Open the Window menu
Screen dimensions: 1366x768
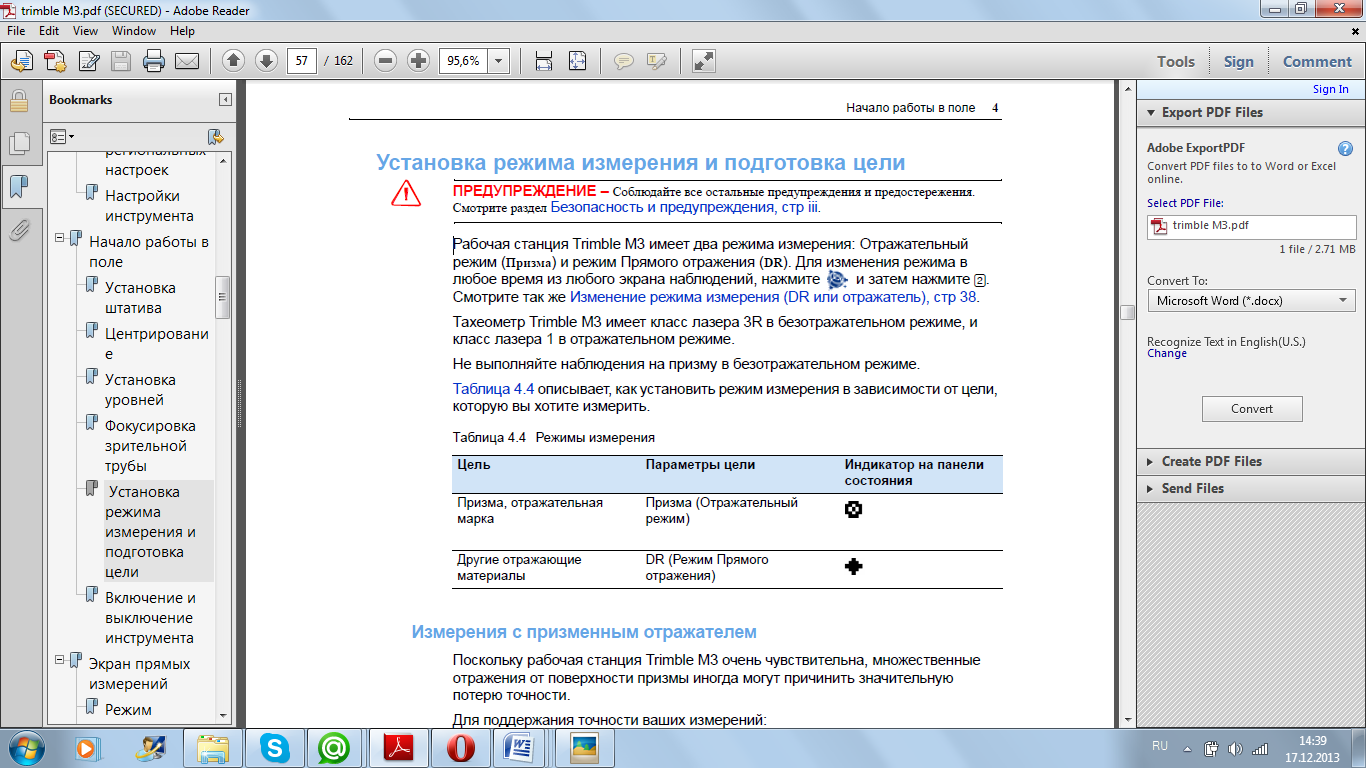coord(134,31)
